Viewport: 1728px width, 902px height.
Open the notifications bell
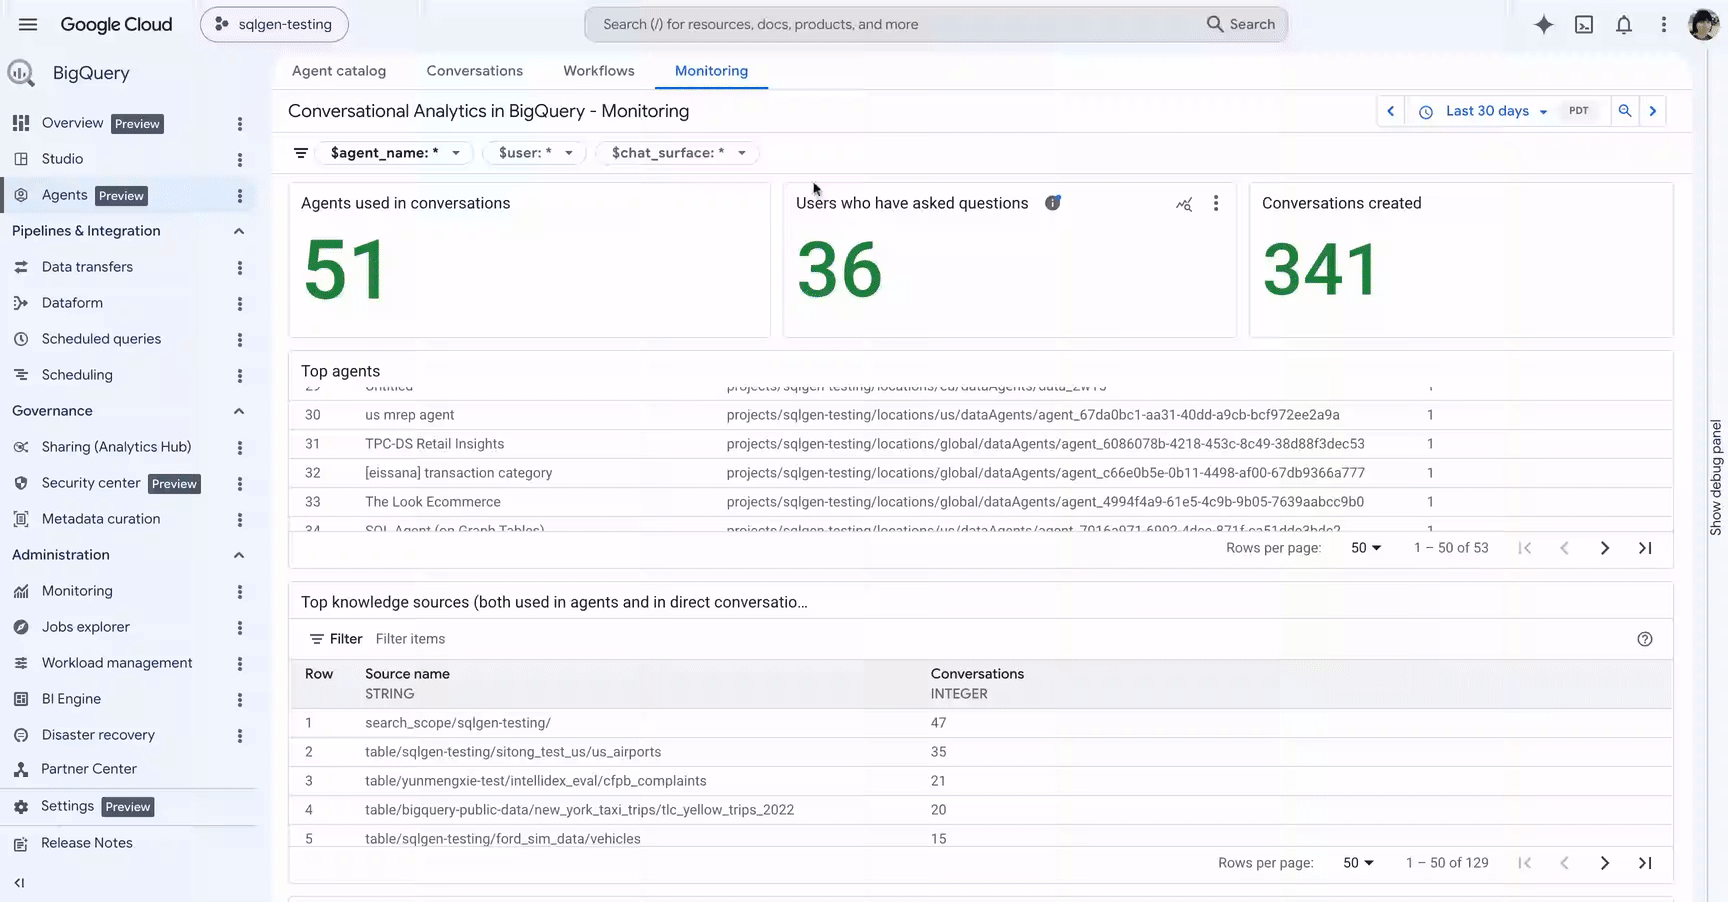(x=1624, y=24)
